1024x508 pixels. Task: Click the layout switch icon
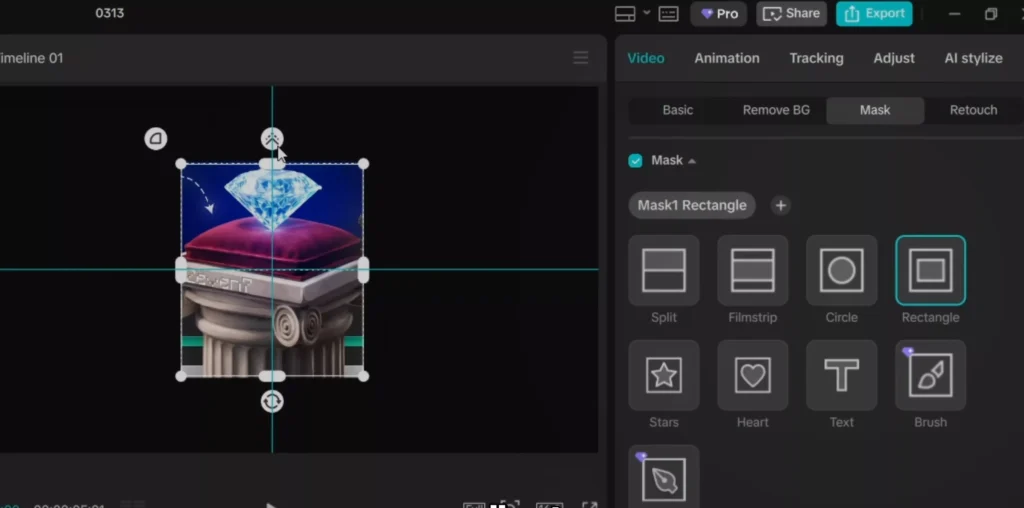[625, 14]
